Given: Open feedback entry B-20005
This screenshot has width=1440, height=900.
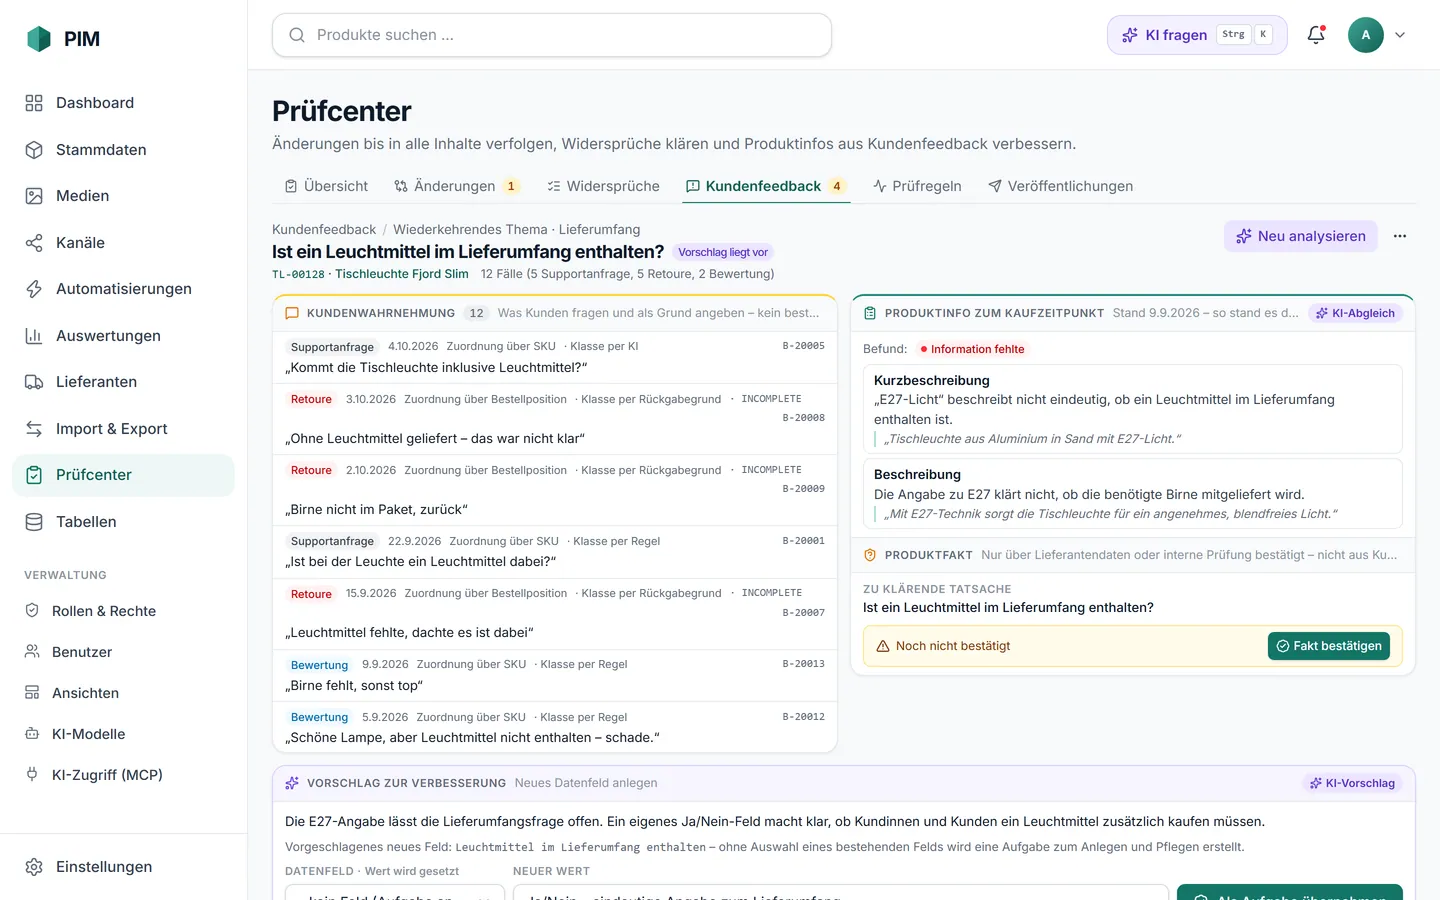Looking at the screenshot, I should click(555, 357).
